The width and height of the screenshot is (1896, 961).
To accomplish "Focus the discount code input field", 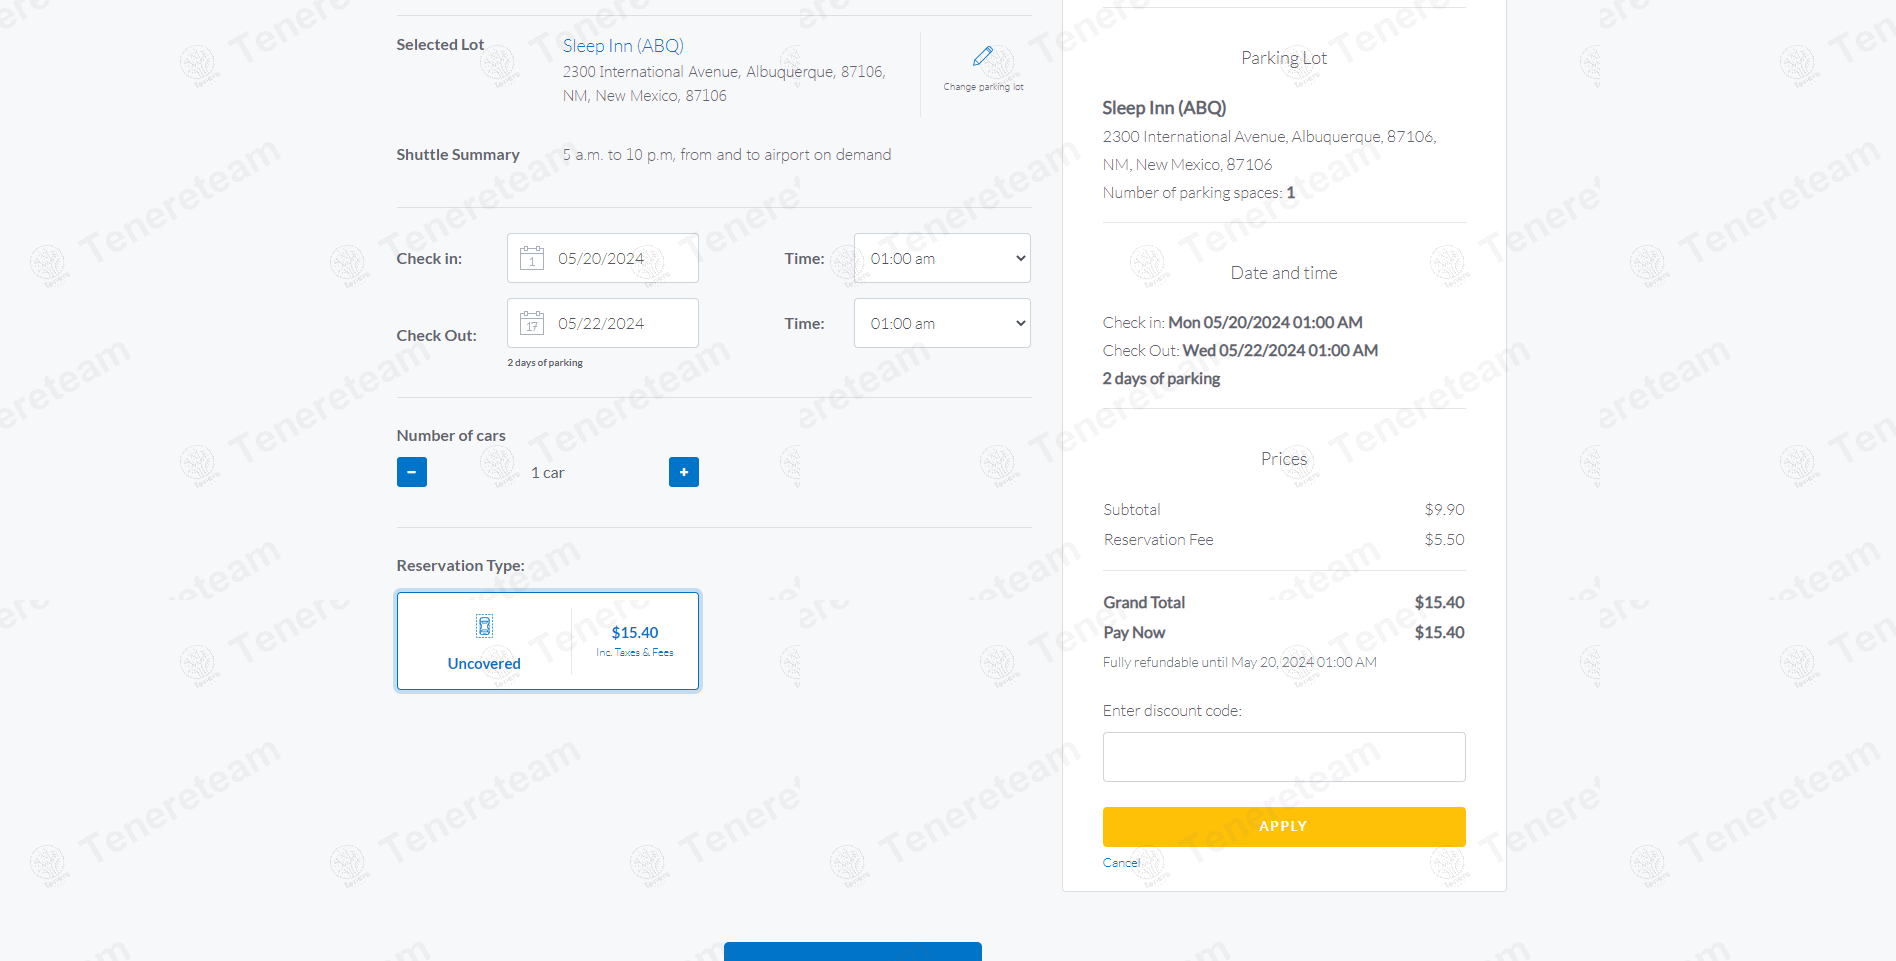I will coord(1284,757).
